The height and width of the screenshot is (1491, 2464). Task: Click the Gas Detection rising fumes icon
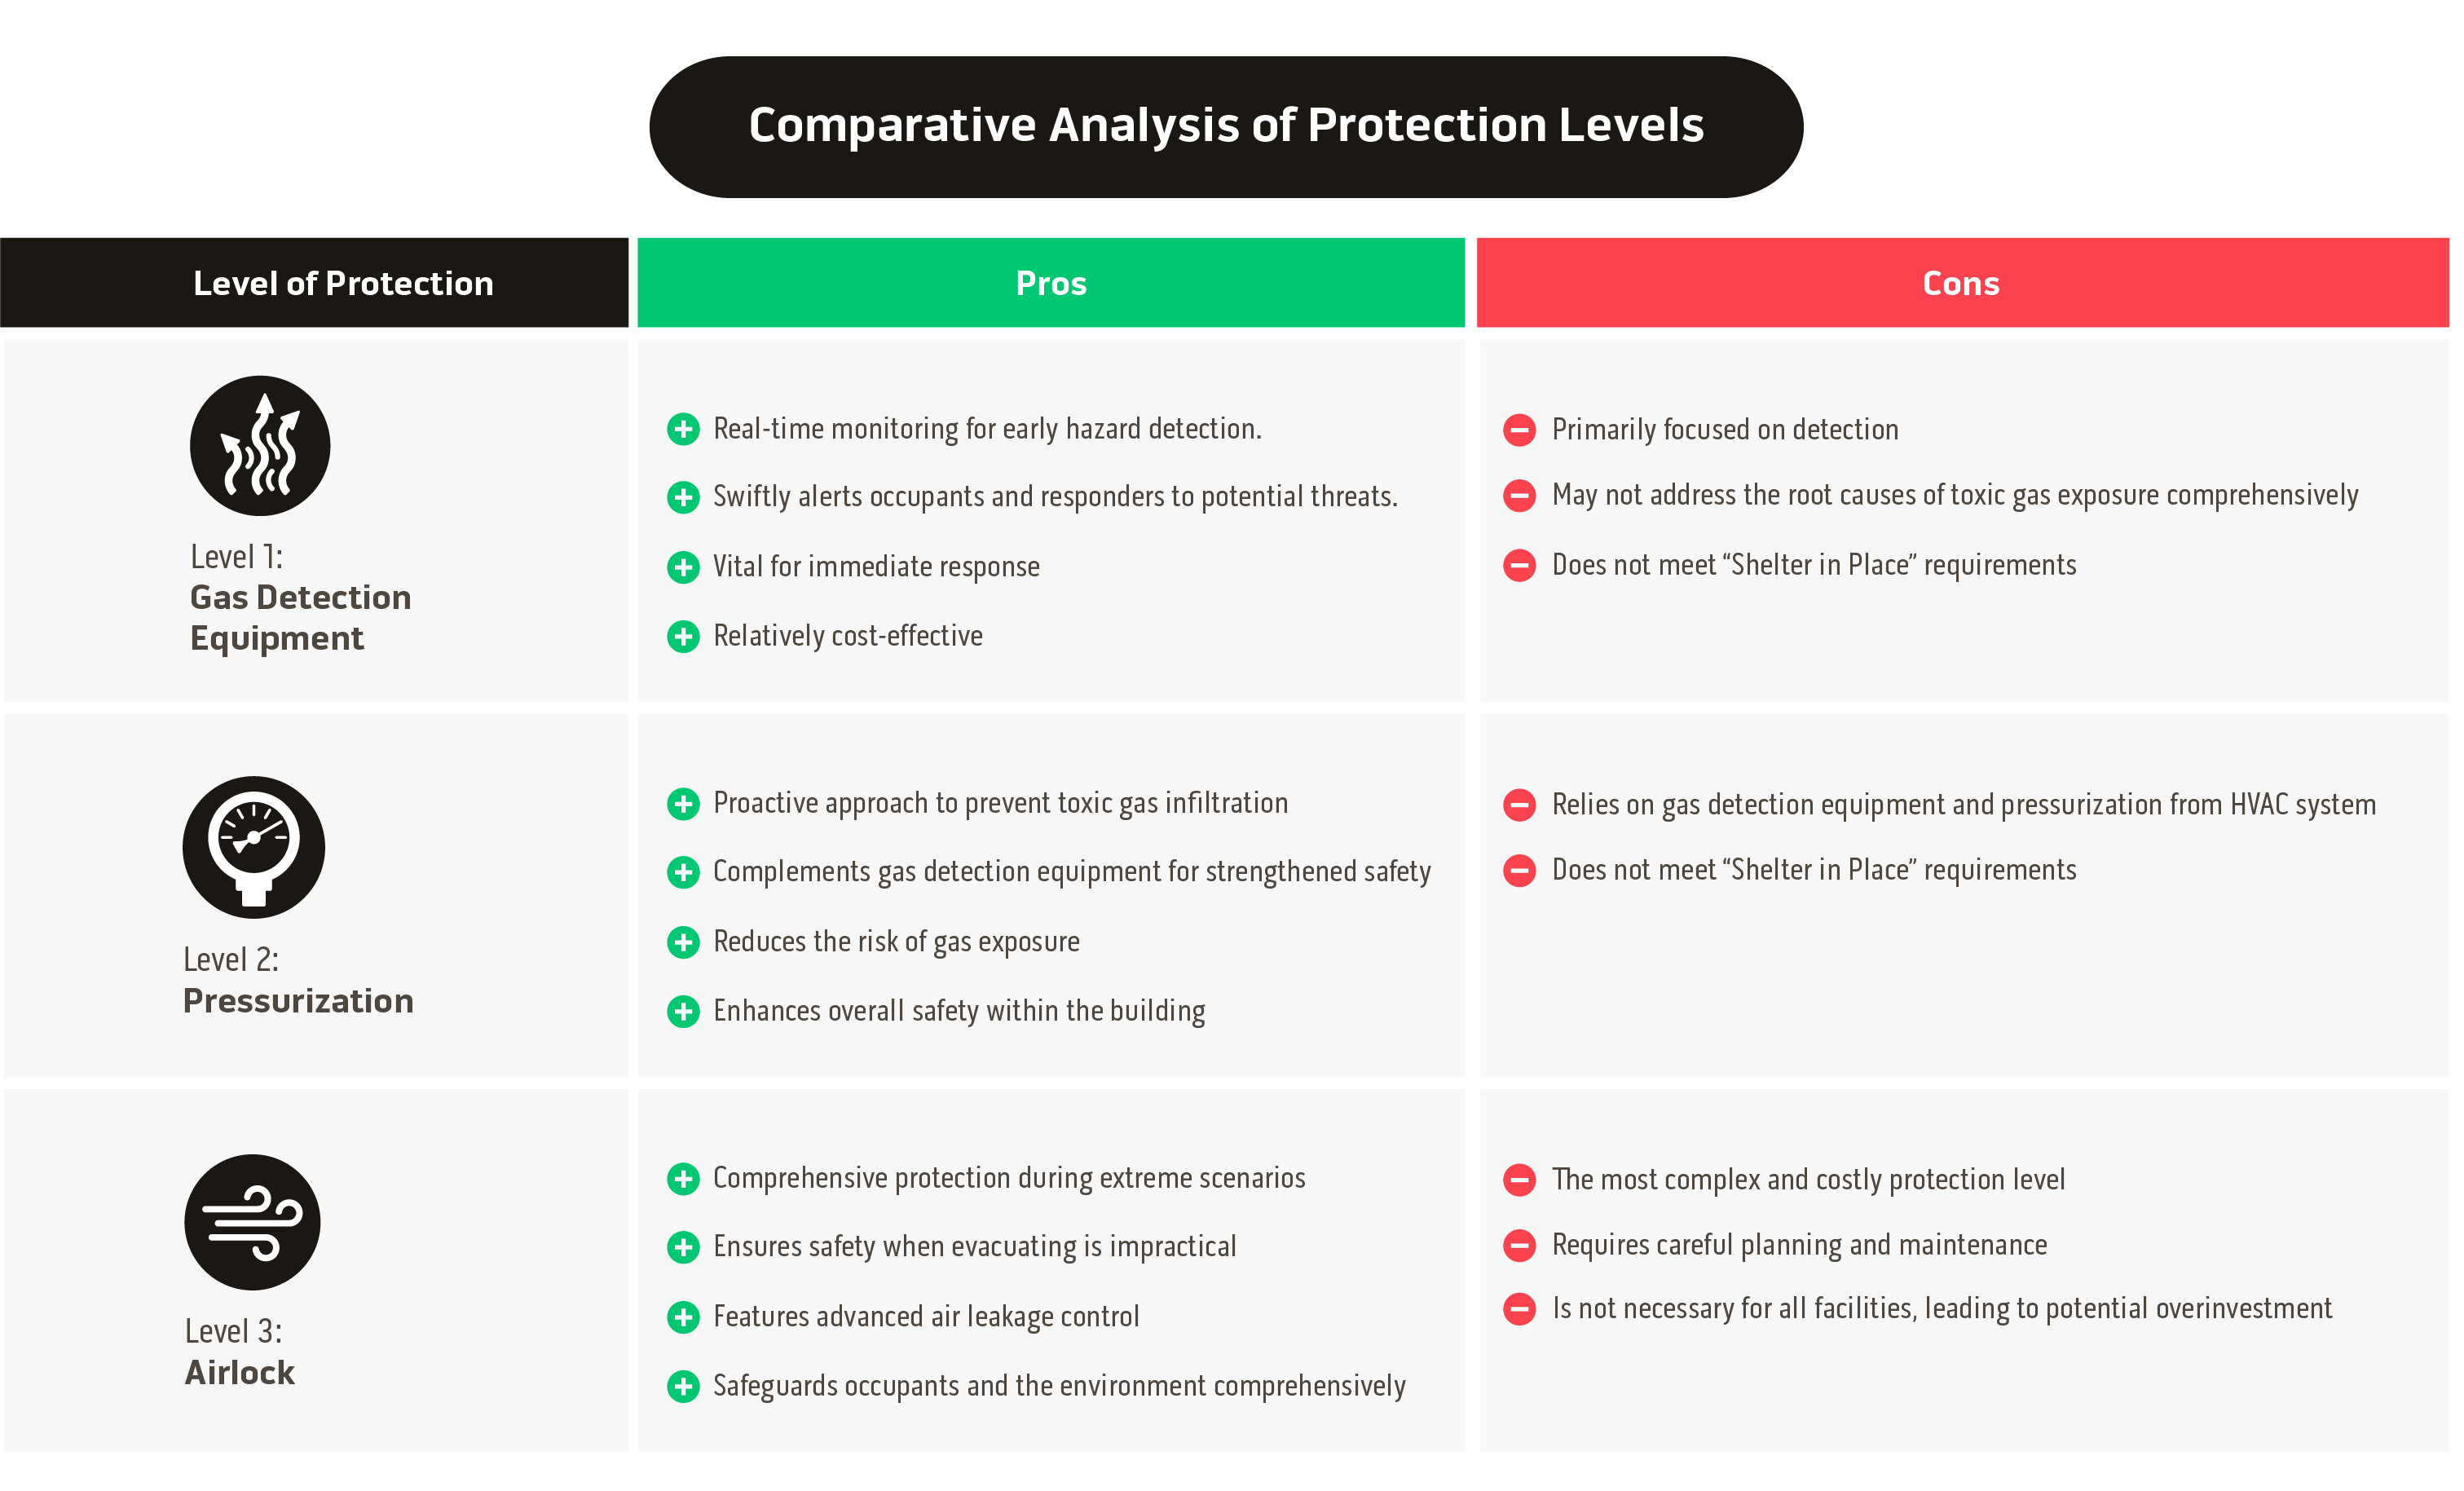260,446
